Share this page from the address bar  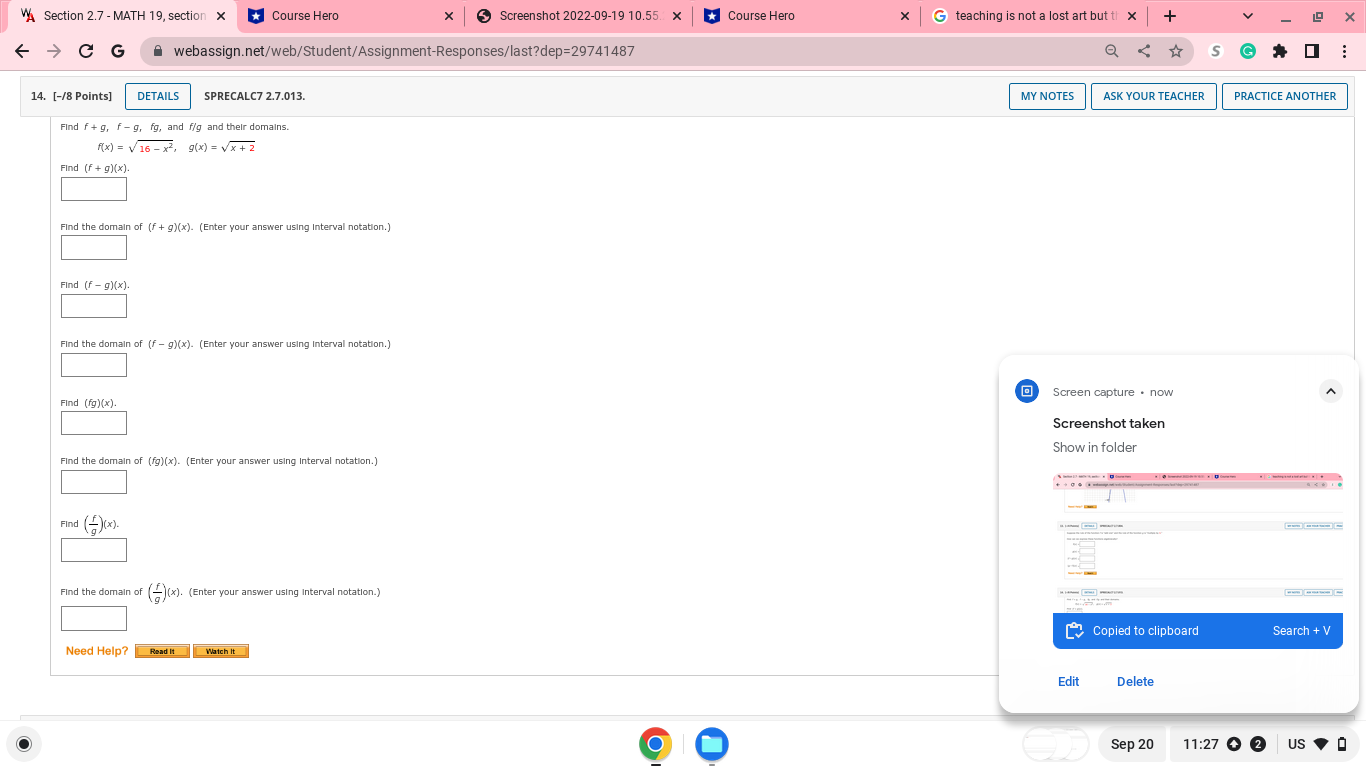pyautogui.click(x=1143, y=51)
